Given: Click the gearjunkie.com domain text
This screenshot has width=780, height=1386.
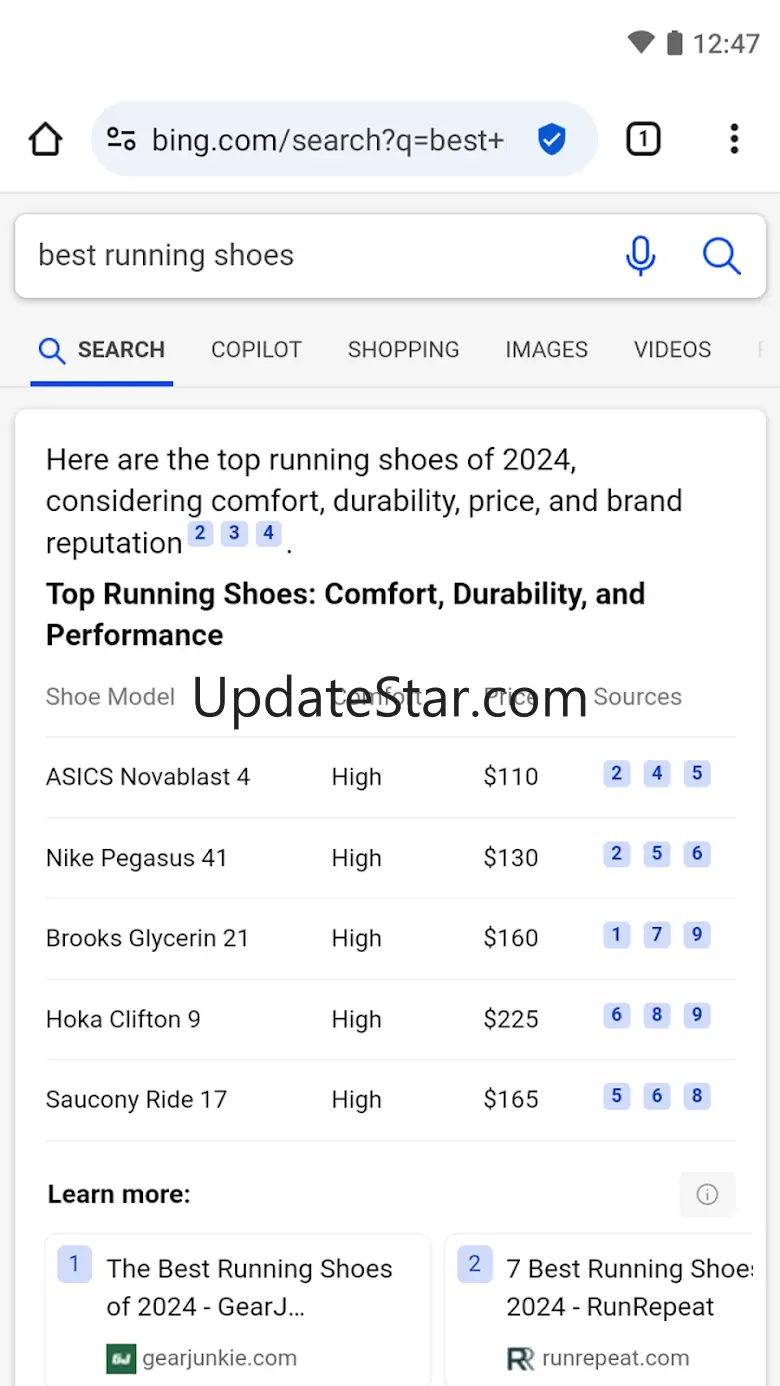Looking at the screenshot, I should point(219,1358).
